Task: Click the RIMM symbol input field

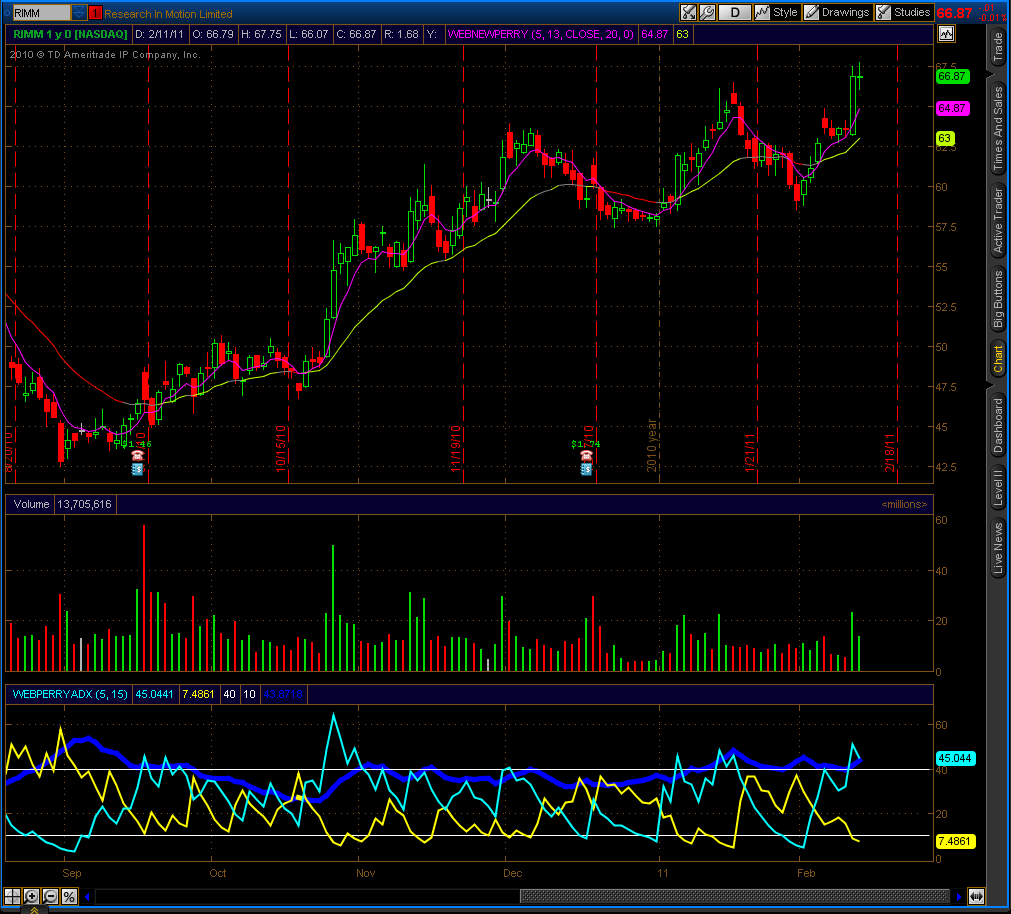Action: click(x=41, y=13)
